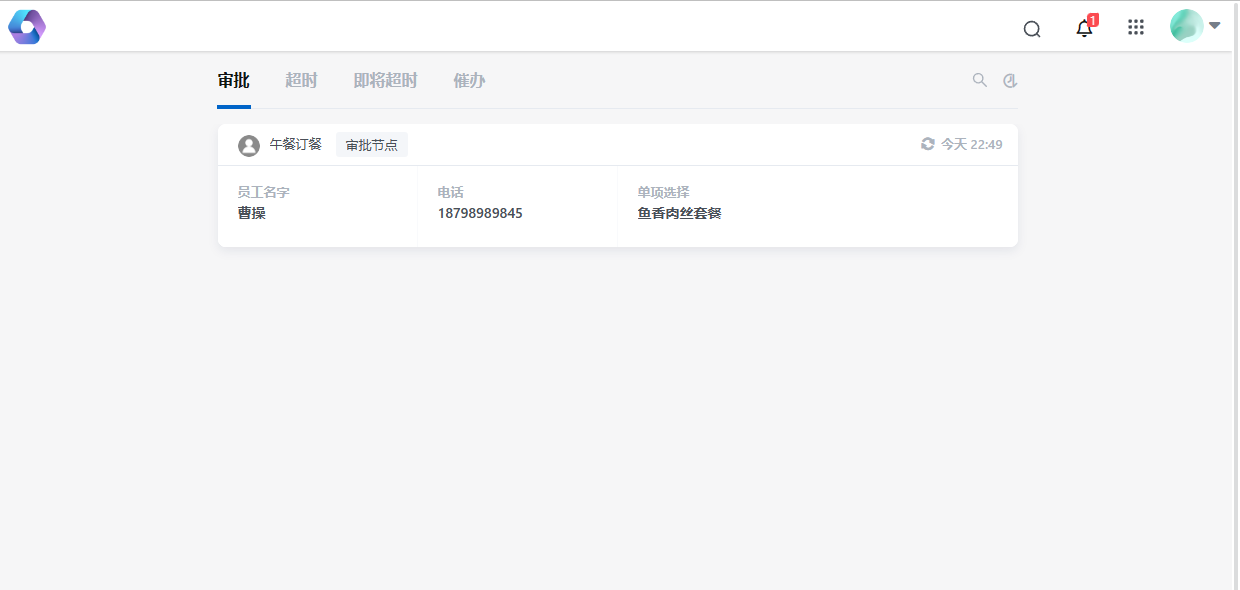The image size is (1240, 590).
Task: Open global search from the top bar
Action: pos(1032,28)
